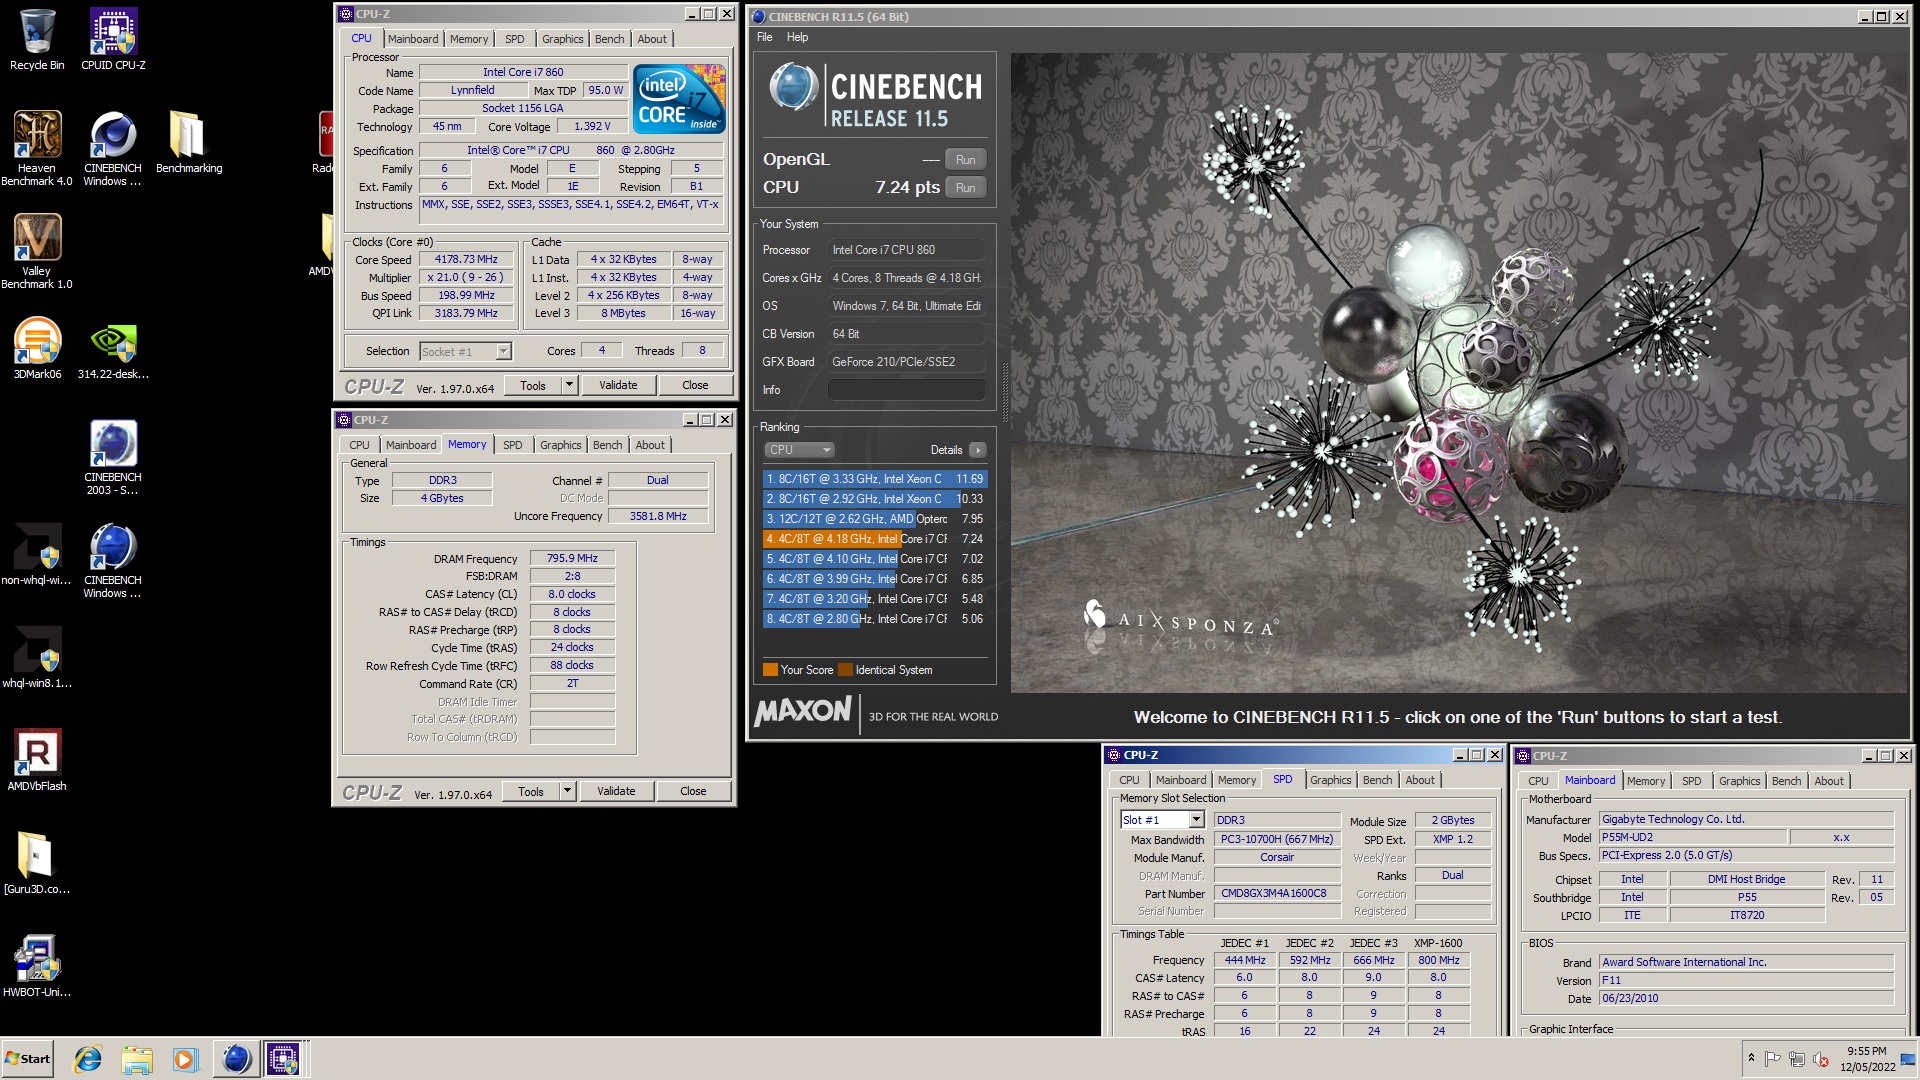This screenshot has width=1920, height=1080.
Task: Select ranking entry 12C/12T @ 2.62 GHz AMD Opteron
Action: (x=875, y=519)
